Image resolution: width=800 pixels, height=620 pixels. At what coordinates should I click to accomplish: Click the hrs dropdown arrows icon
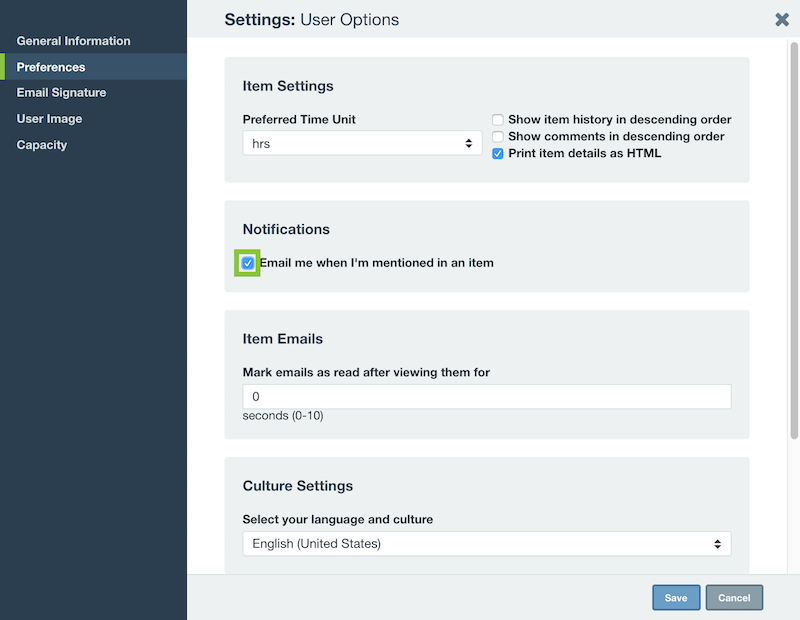pos(468,143)
